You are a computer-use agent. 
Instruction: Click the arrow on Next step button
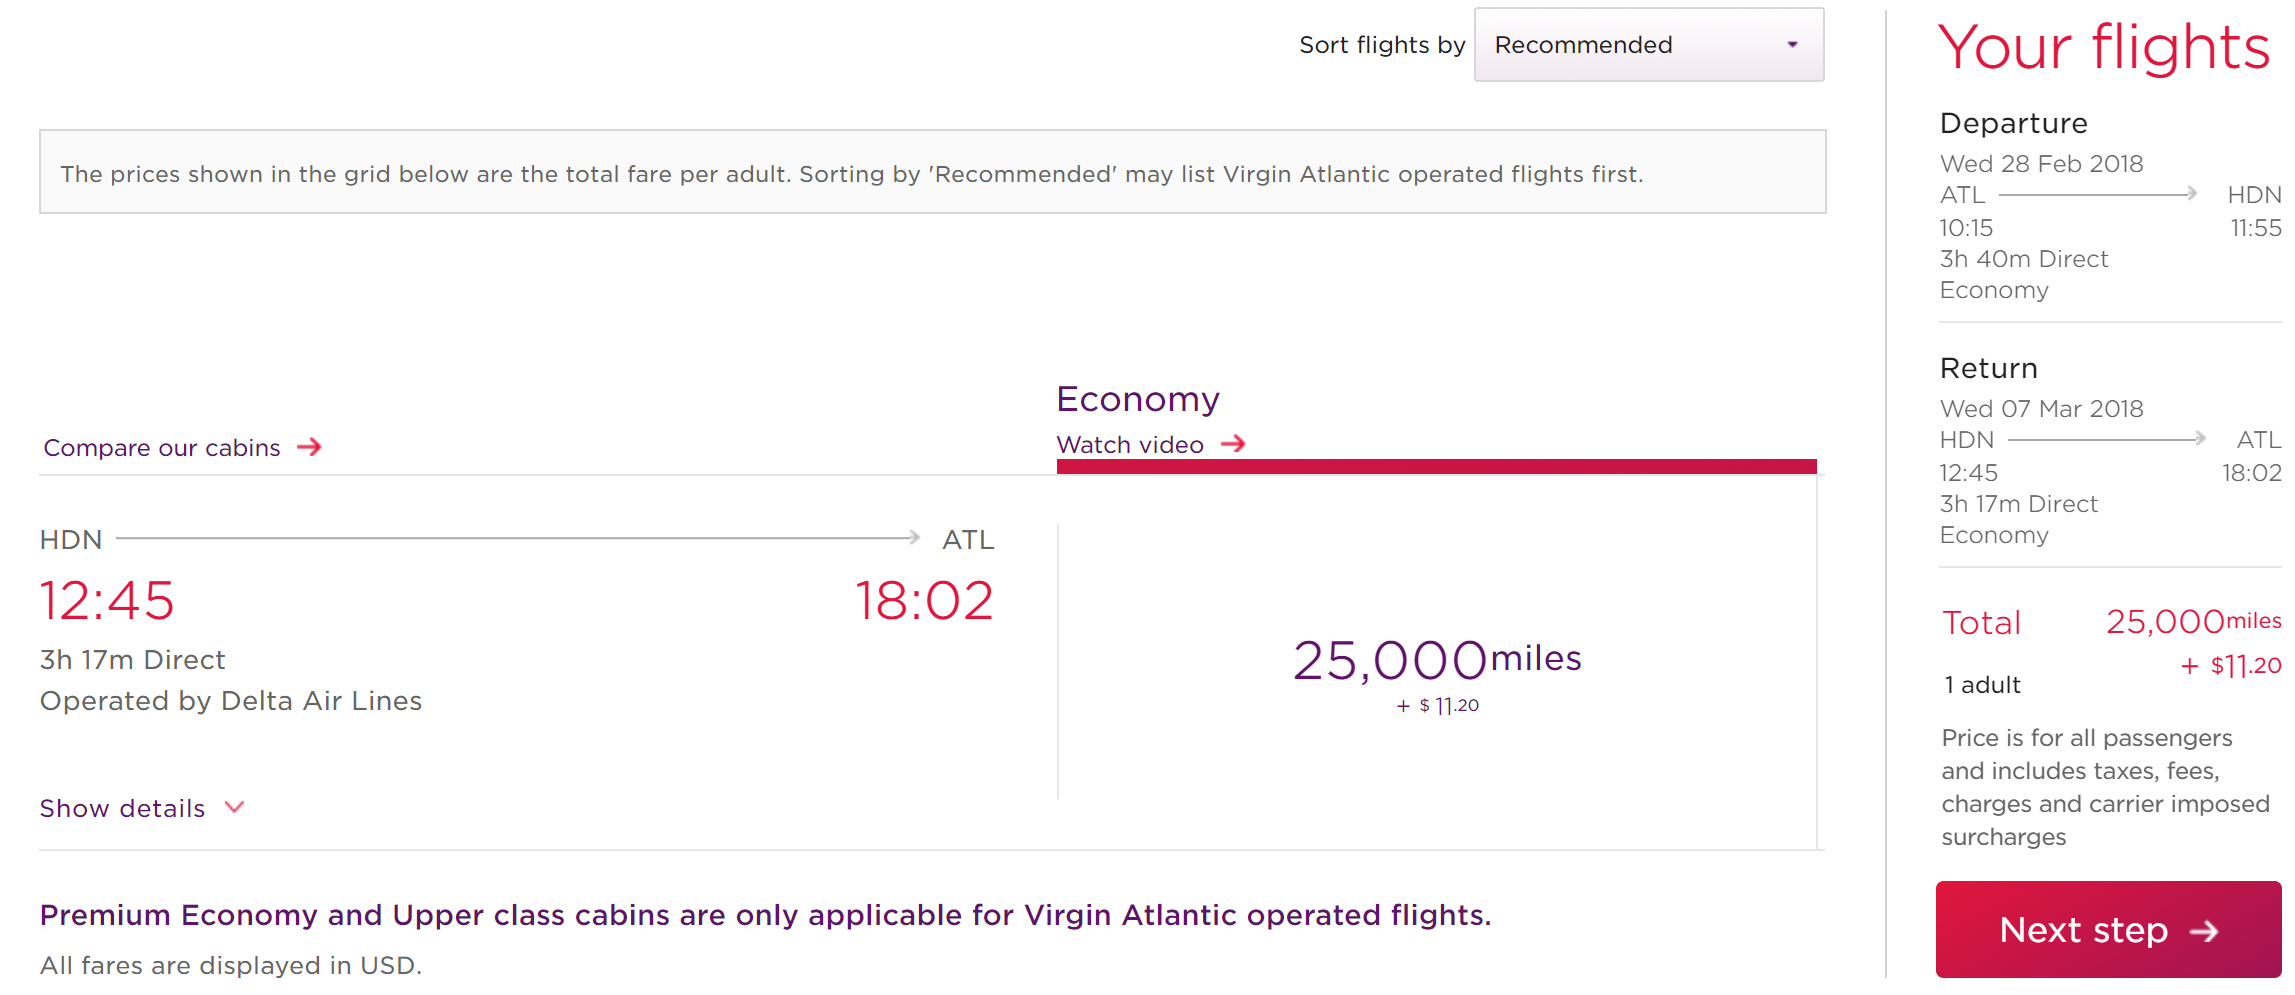tap(2204, 932)
